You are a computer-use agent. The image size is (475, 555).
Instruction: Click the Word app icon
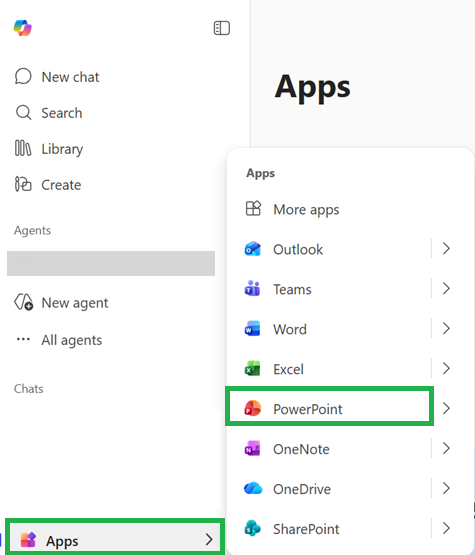click(x=252, y=329)
